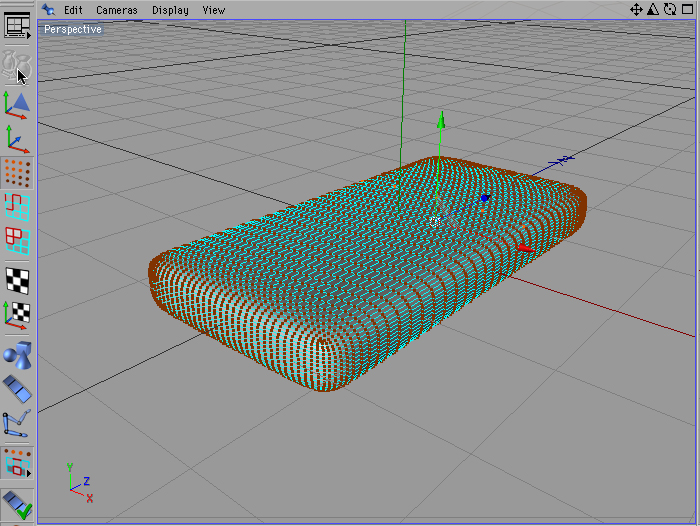Click the Perspective view label
The image size is (700, 526).
tap(72, 29)
